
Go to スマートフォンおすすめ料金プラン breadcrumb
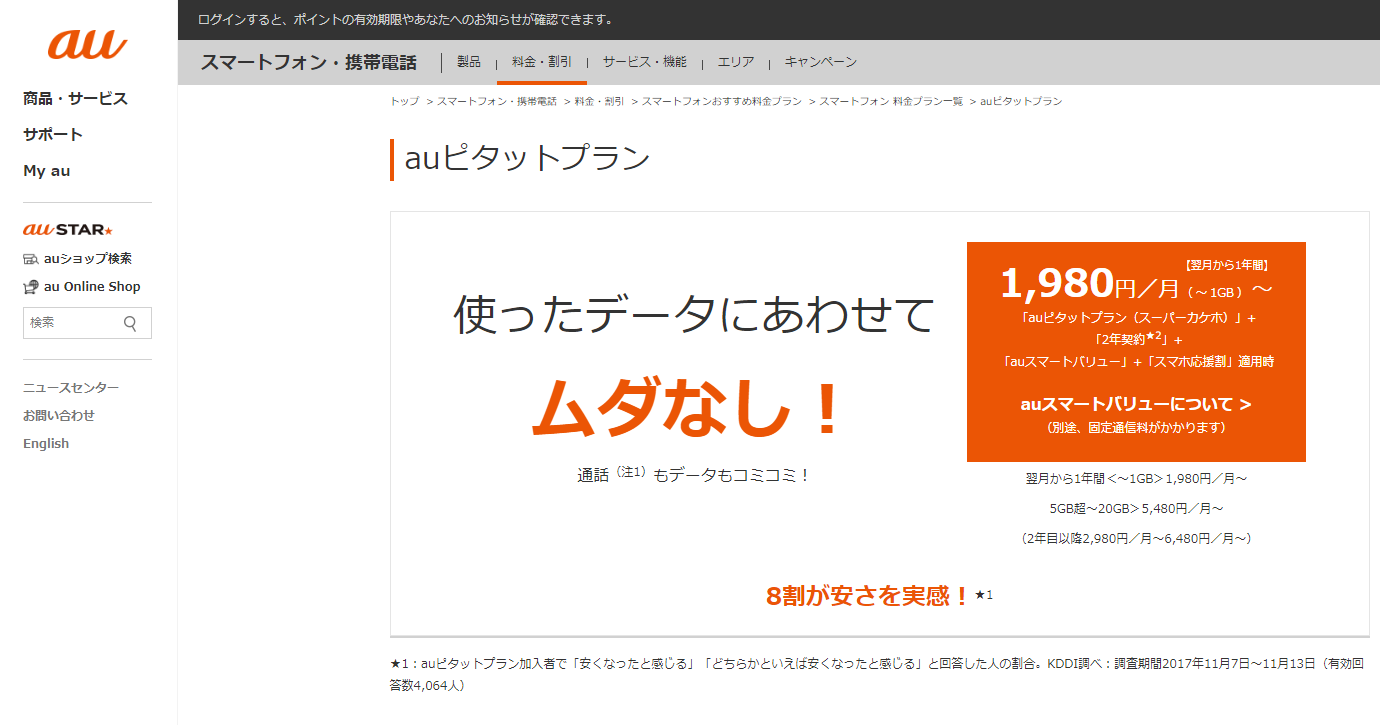(x=722, y=102)
